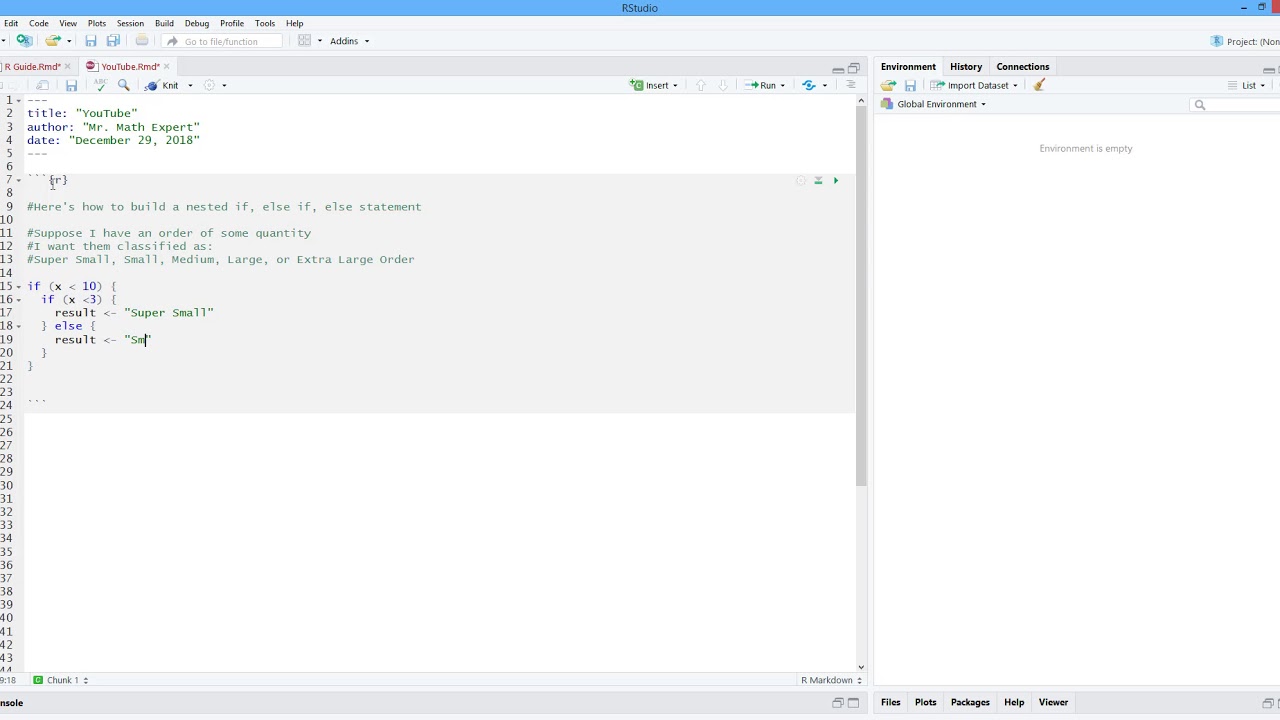1280x720 pixels.
Task: Minimize the Console pane
Action: pos(838,703)
